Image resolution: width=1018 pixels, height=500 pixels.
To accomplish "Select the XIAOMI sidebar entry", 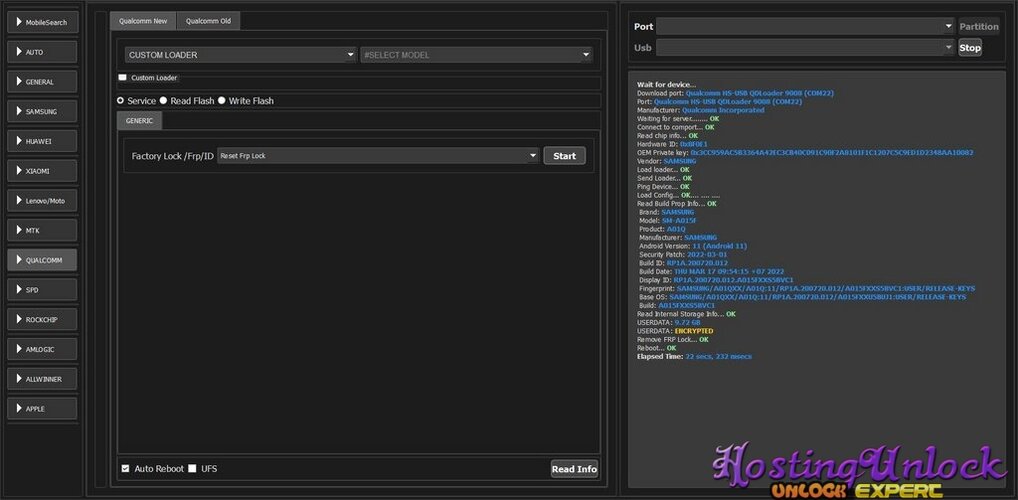I will (x=42, y=171).
